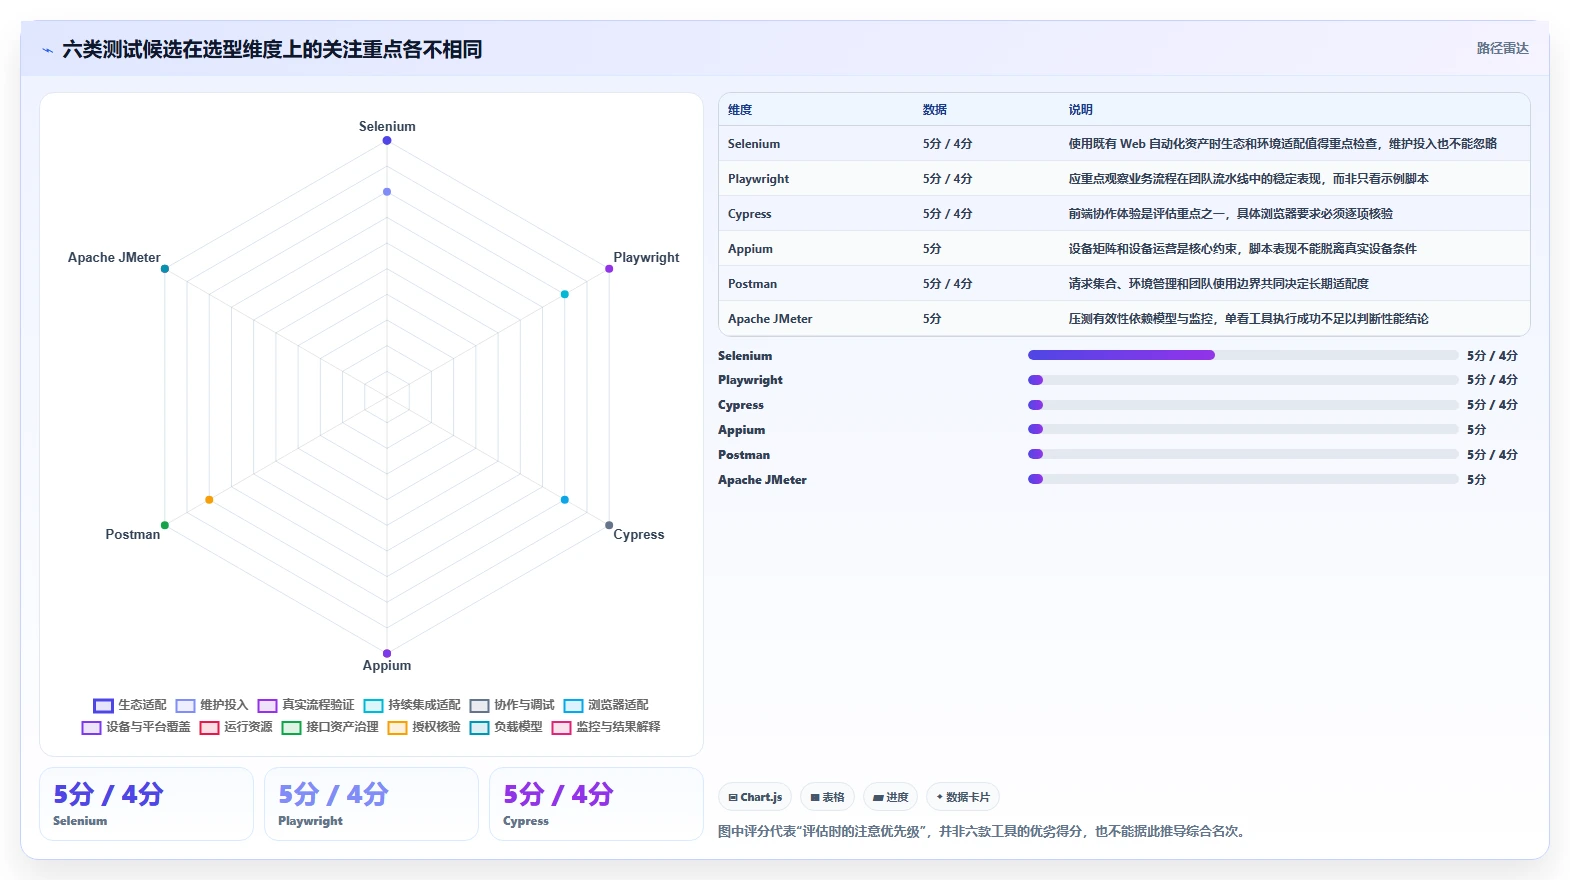Click the Selenium row description in table
This screenshot has width=1570, height=880.
point(1283,144)
